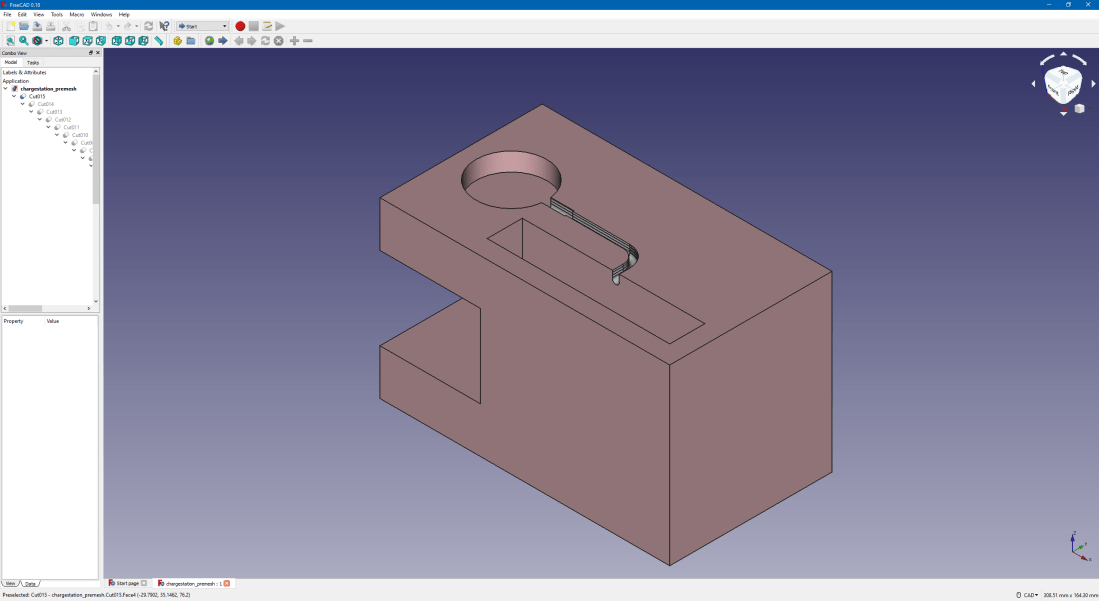
Task: Open the CAD navigation style dropdown
Action: click(x=1030, y=592)
